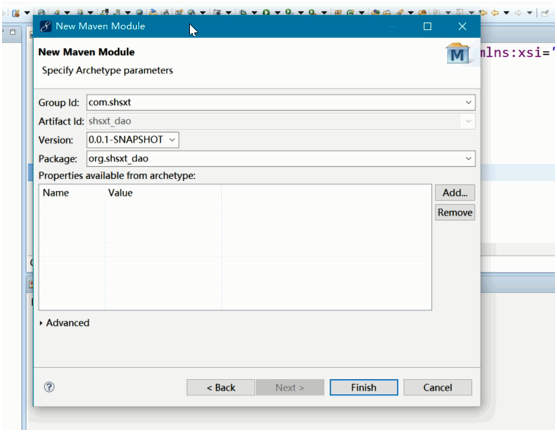Click the 0.0.1-SNAPSHOT version value
This screenshot has height=432, width=557.
tap(126, 140)
